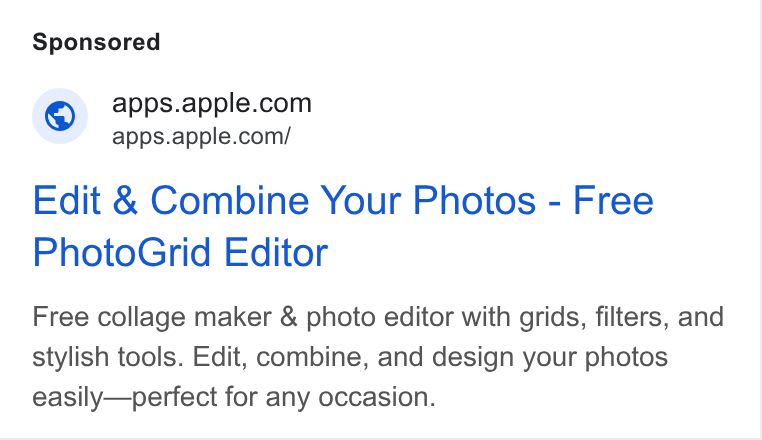This screenshot has height=440, width=762.
Task: Click 'design your photos' in the description
Action: pos(550,357)
